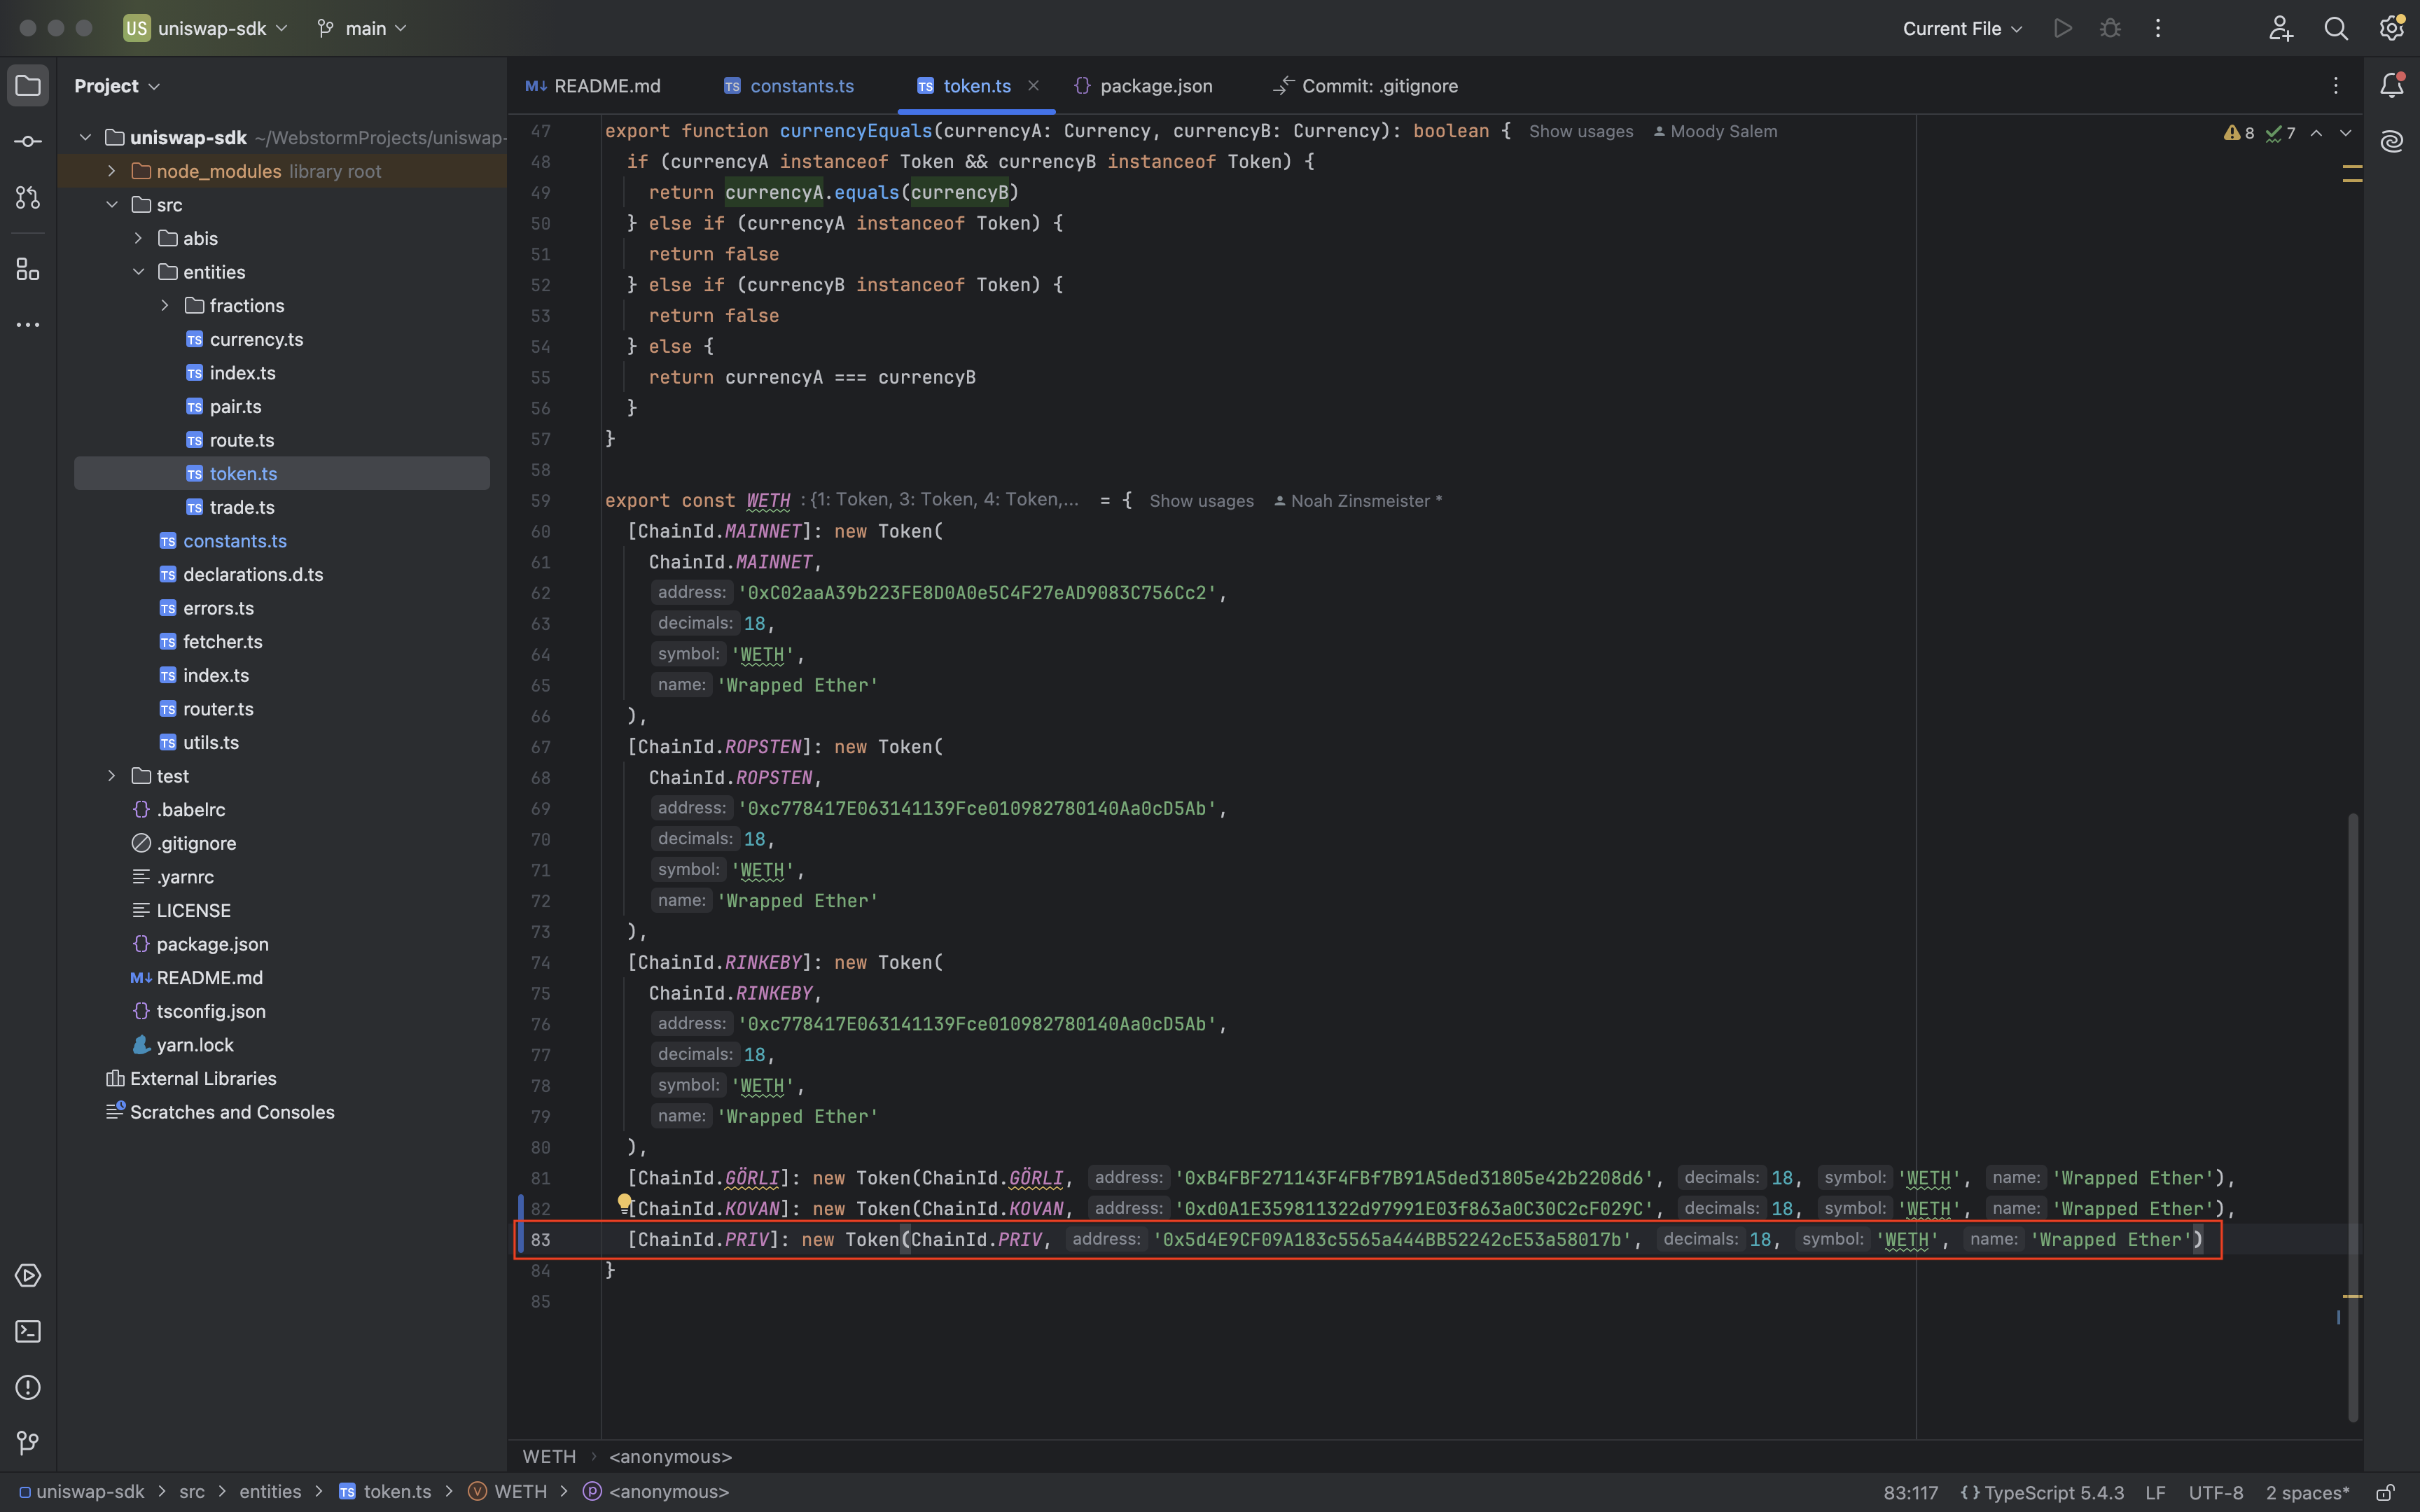Open the Pull Requests tool window icon

point(28,198)
